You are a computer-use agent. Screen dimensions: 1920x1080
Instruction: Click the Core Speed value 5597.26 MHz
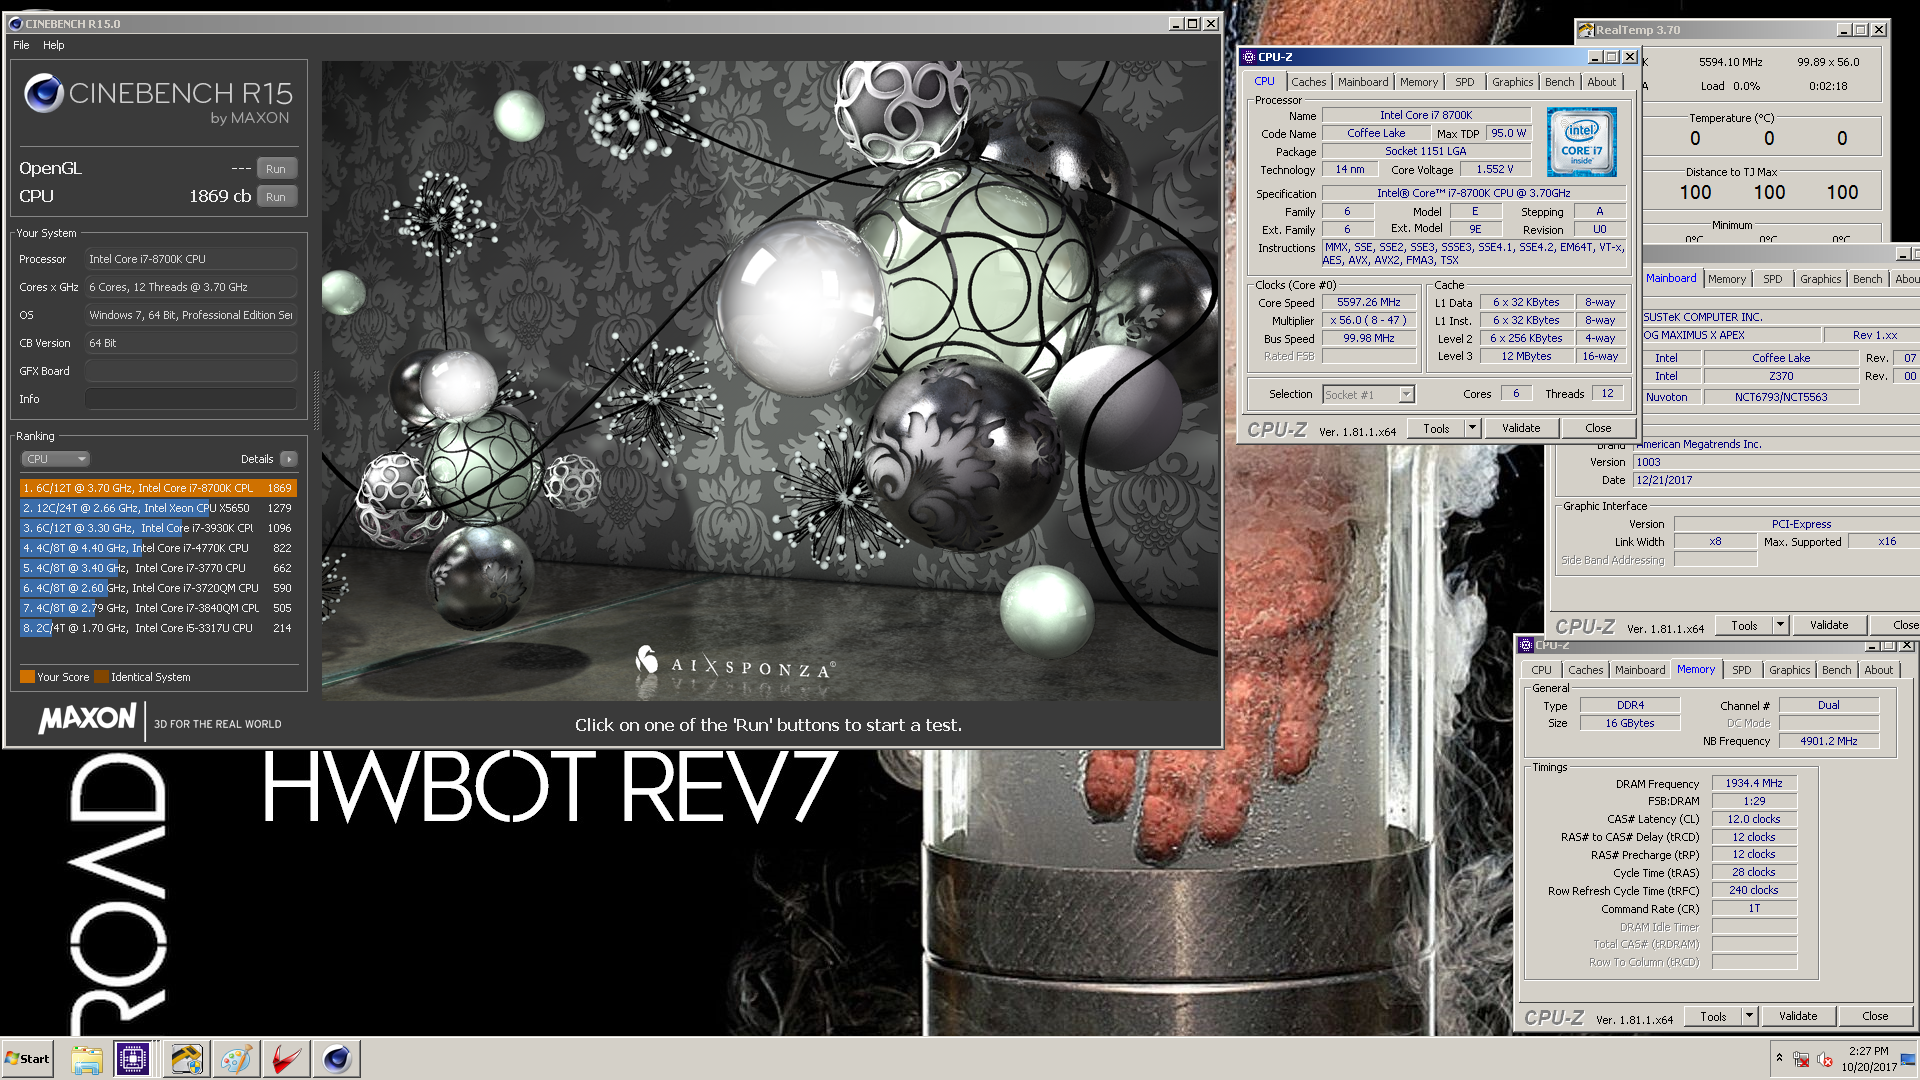coord(1369,302)
